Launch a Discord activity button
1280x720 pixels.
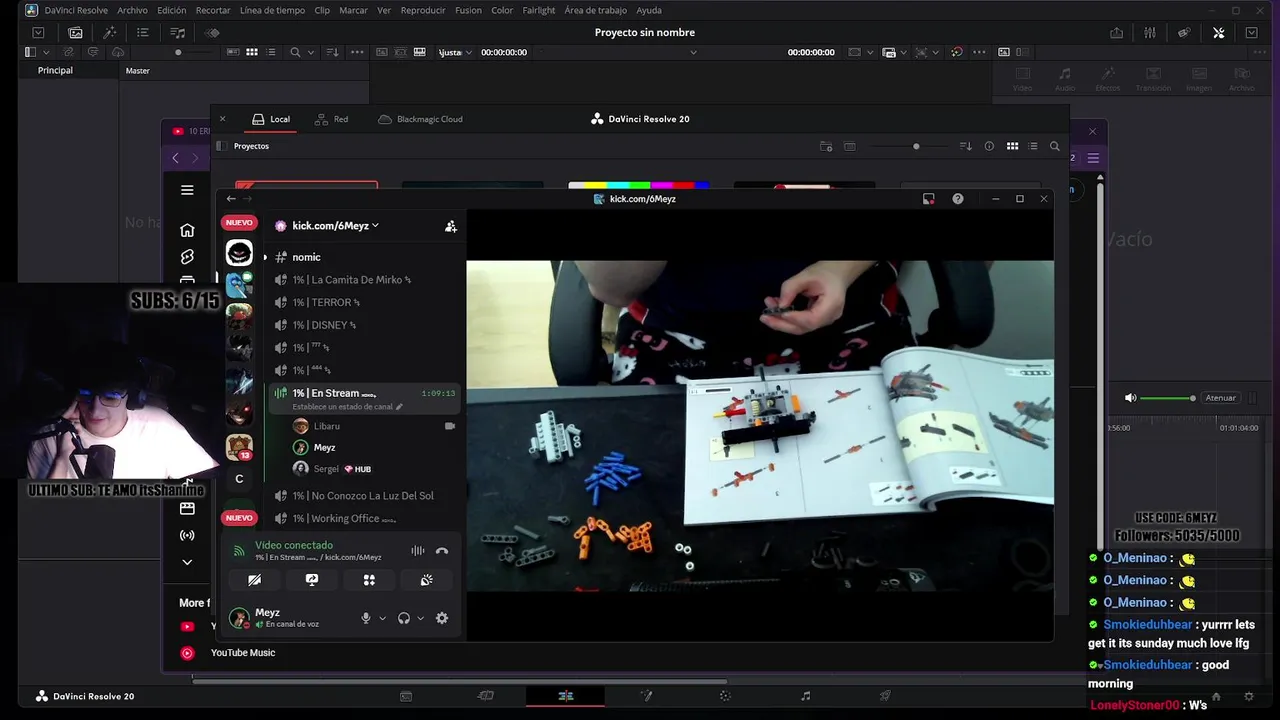click(x=369, y=580)
